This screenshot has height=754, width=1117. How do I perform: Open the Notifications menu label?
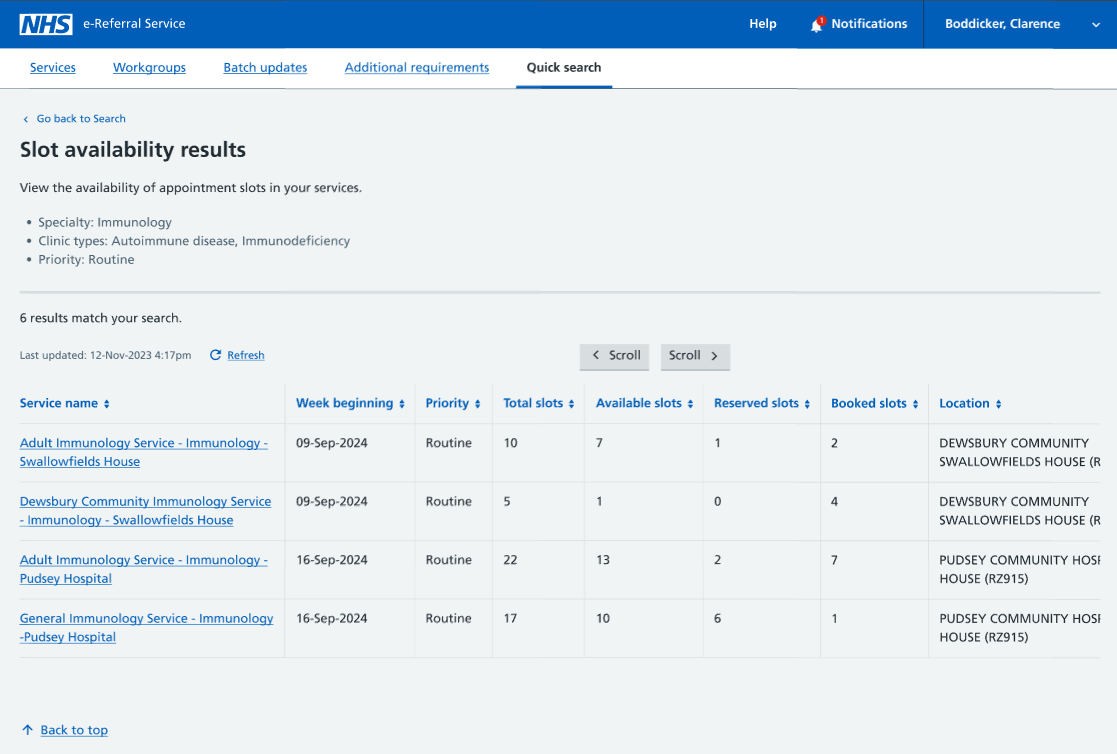point(869,24)
